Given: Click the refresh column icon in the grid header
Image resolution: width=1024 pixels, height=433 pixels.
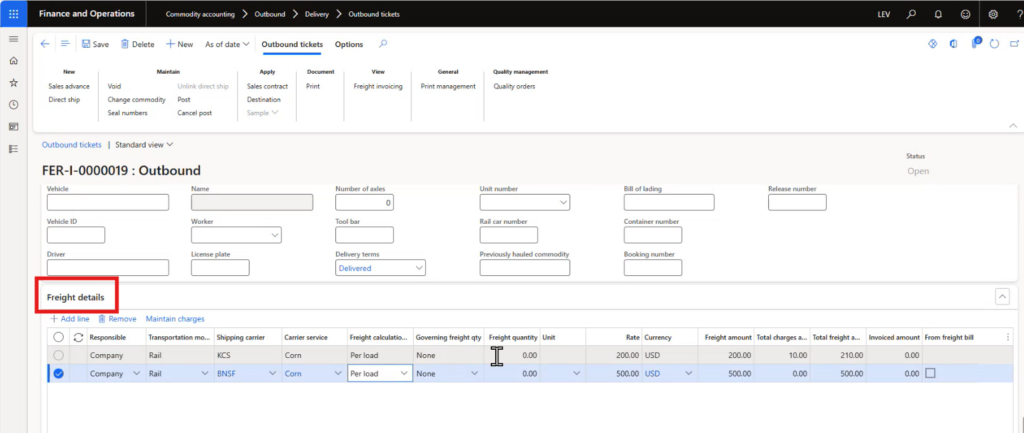Looking at the screenshot, I should point(79,337).
